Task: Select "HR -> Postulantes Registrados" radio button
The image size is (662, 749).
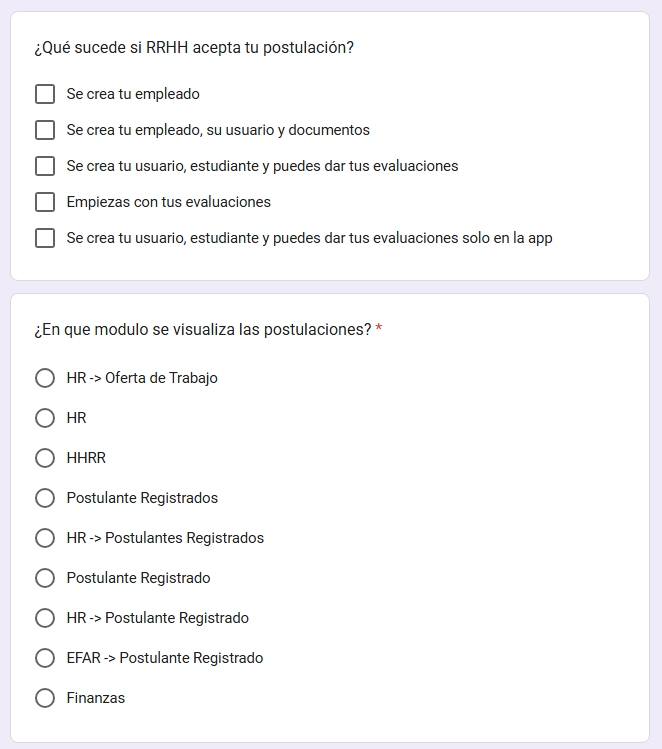Action: click(x=45, y=538)
